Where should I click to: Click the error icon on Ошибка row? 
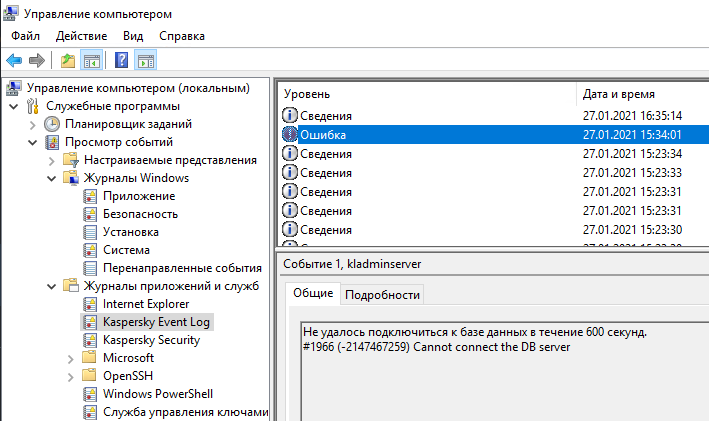pos(290,134)
